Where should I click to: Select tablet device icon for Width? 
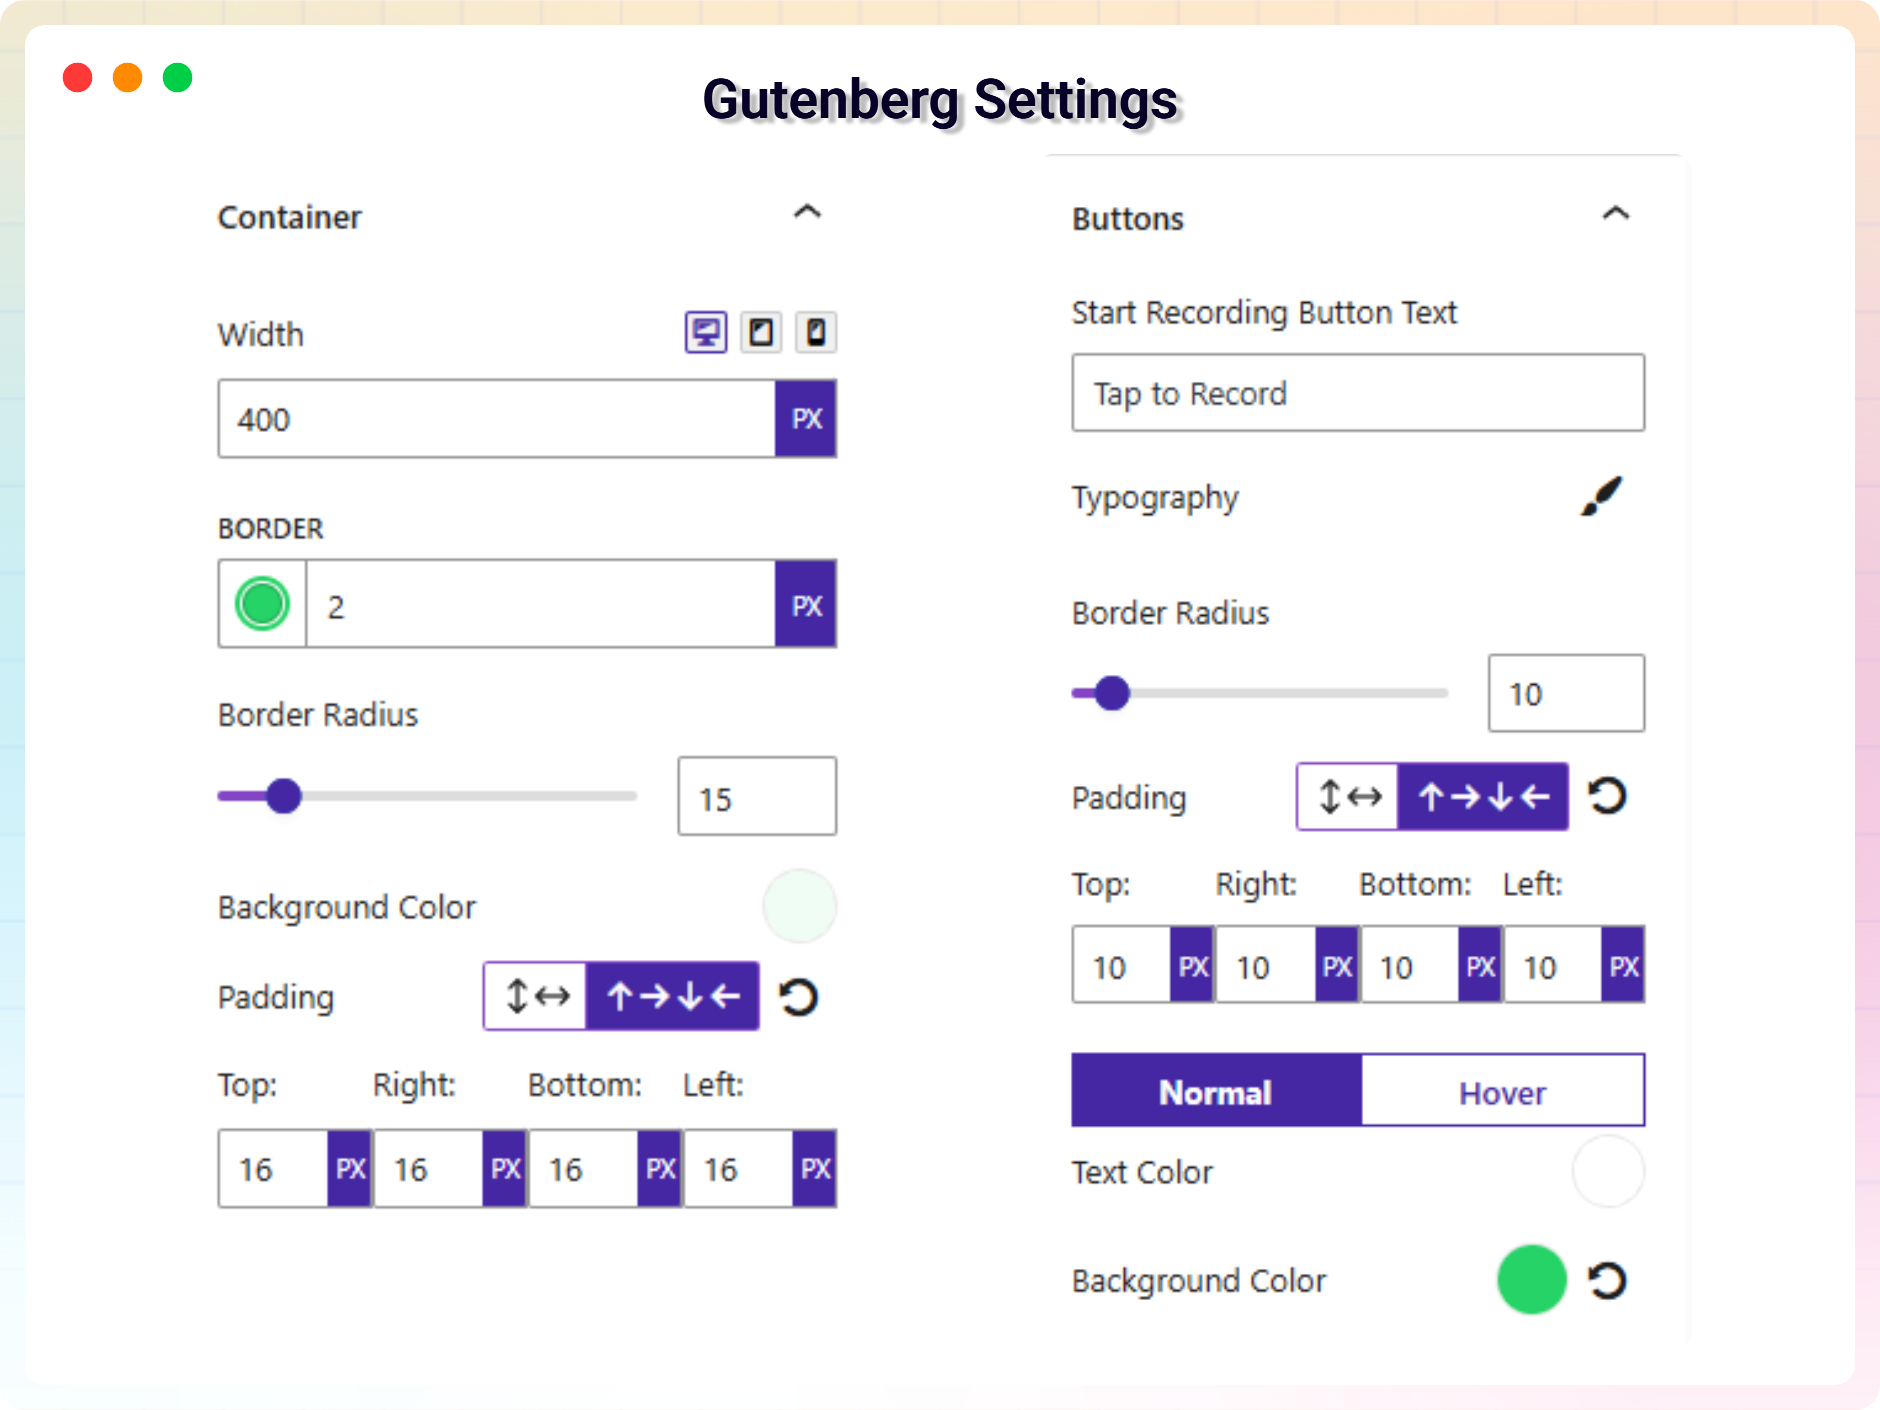pos(761,332)
